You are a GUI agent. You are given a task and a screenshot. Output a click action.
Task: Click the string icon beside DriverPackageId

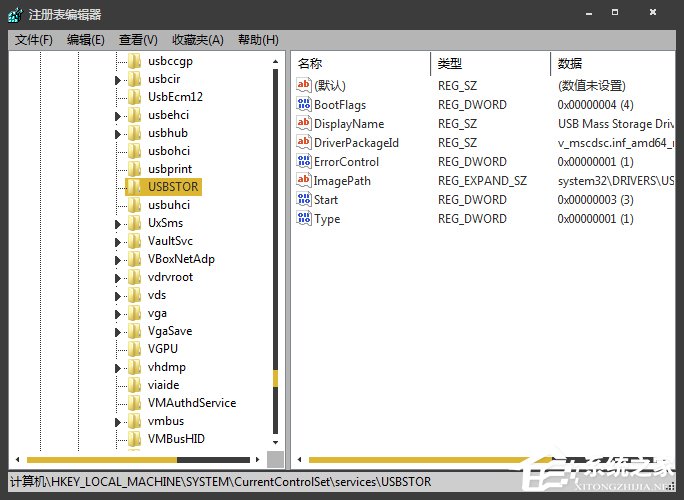point(304,142)
